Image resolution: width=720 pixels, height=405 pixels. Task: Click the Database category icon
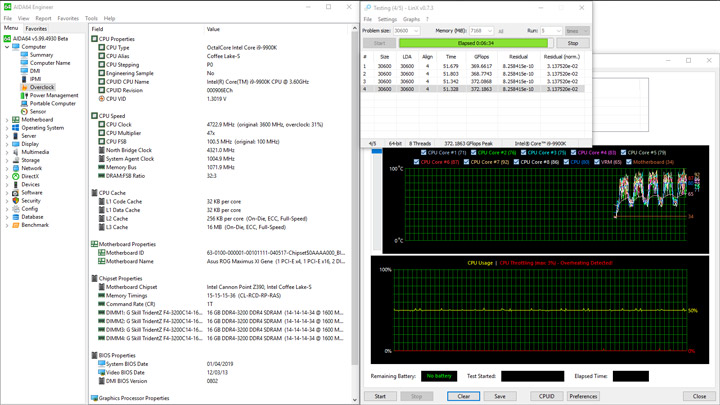coord(15,217)
